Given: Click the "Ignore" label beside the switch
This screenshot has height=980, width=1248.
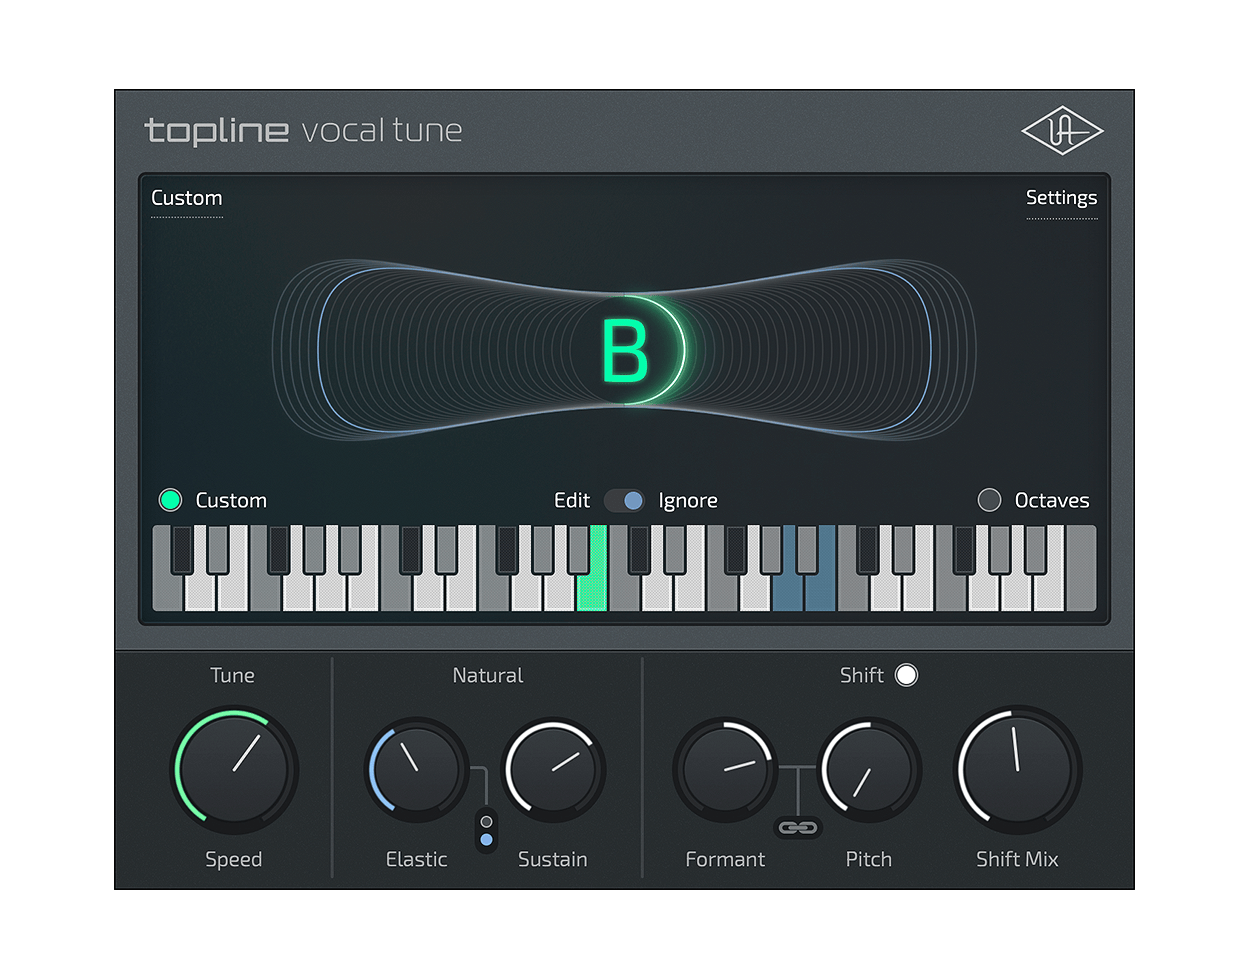Looking at the screenshot, I should tap(688, 500).
